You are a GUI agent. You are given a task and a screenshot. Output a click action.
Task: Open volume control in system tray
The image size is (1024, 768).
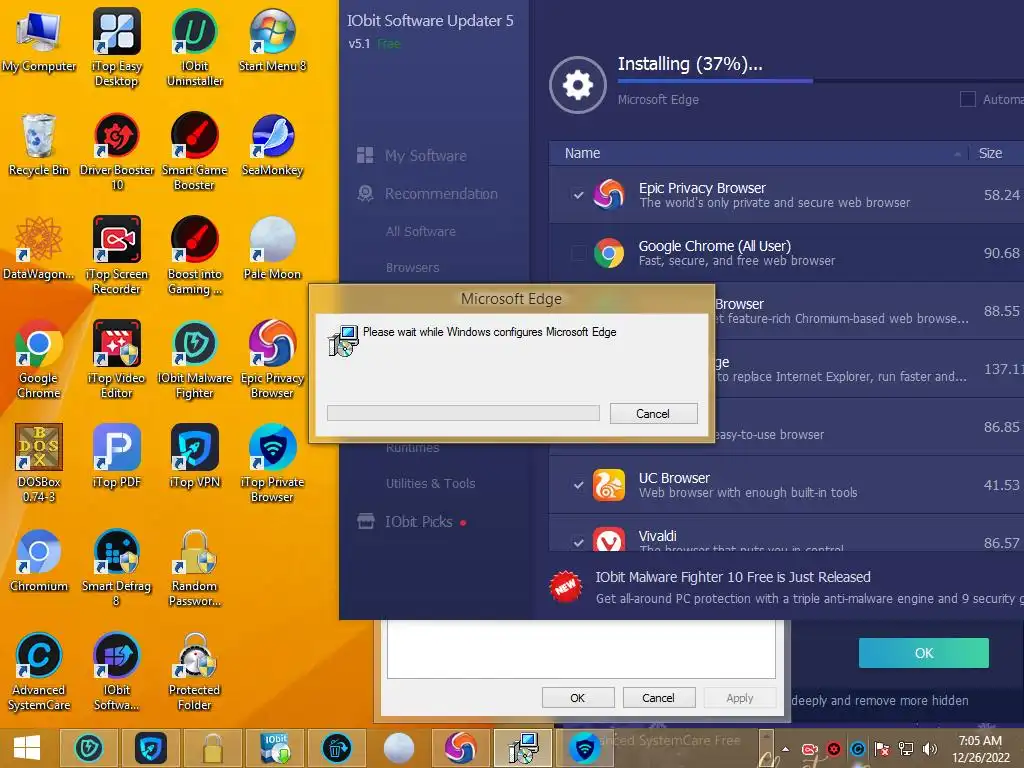929,749
